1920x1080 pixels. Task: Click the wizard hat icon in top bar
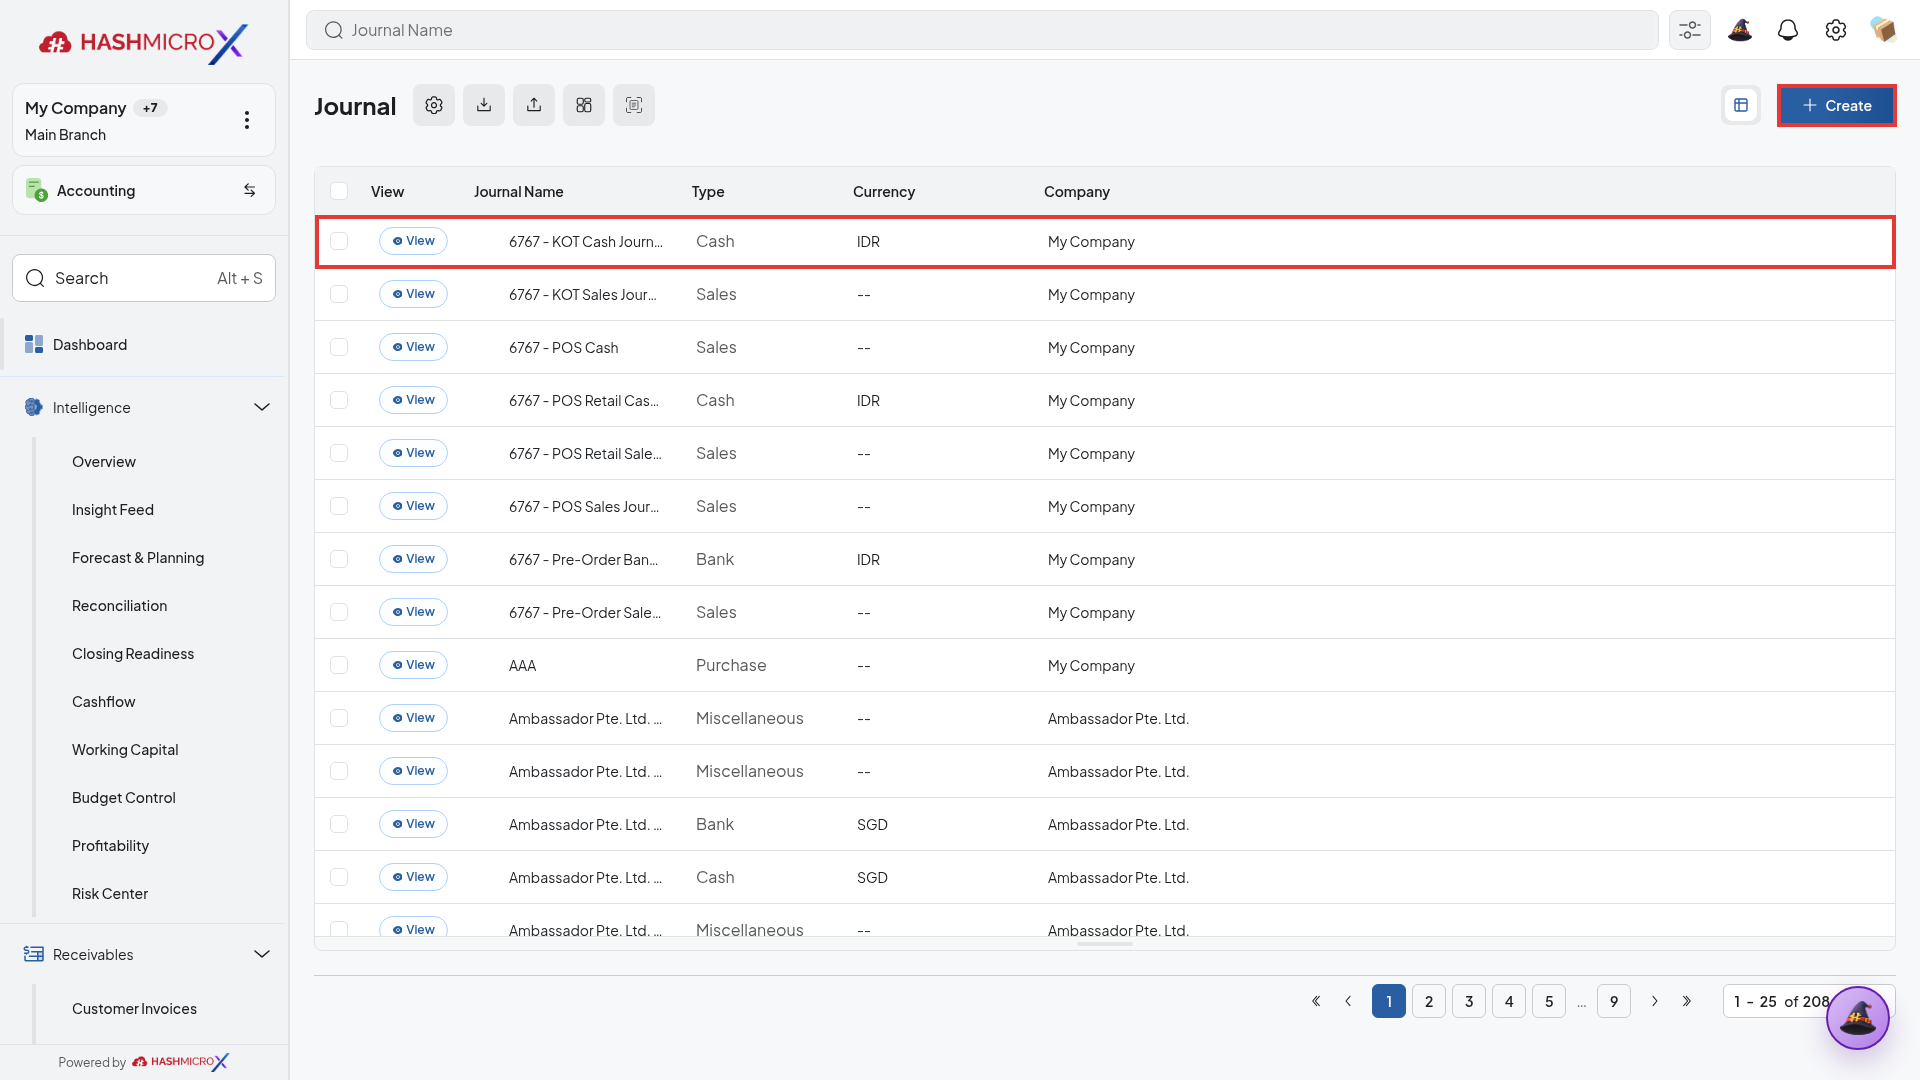tap(1740, 30)
